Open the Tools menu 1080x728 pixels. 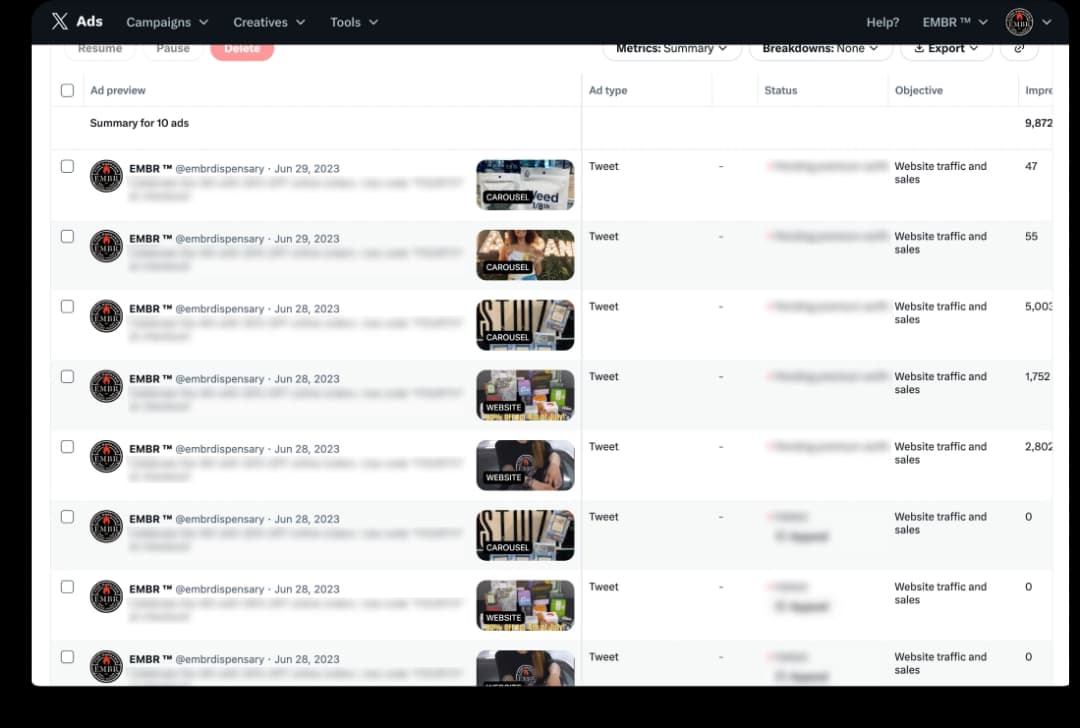click(354, 22)
